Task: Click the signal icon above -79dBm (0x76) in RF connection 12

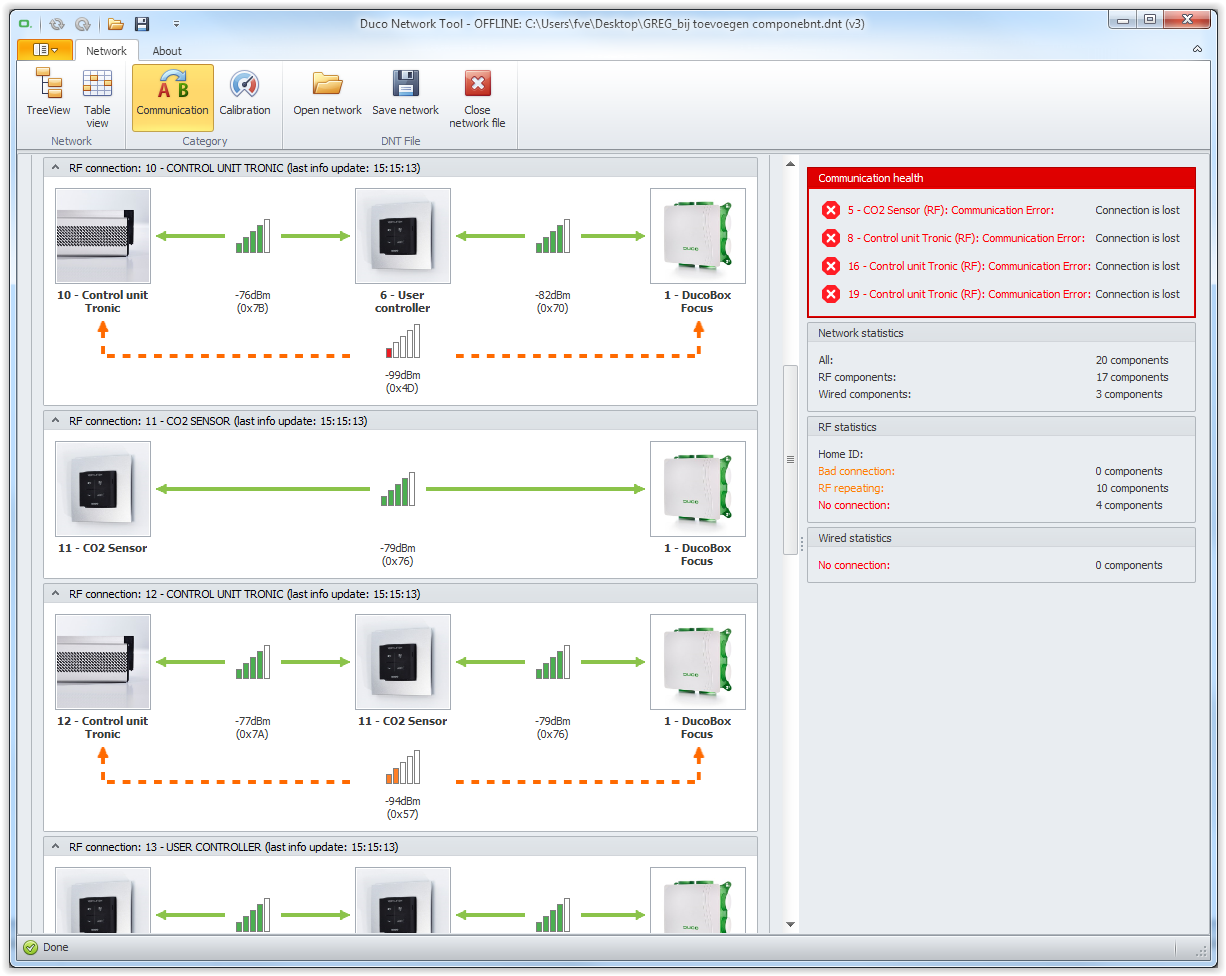Action: click(553, 662)
